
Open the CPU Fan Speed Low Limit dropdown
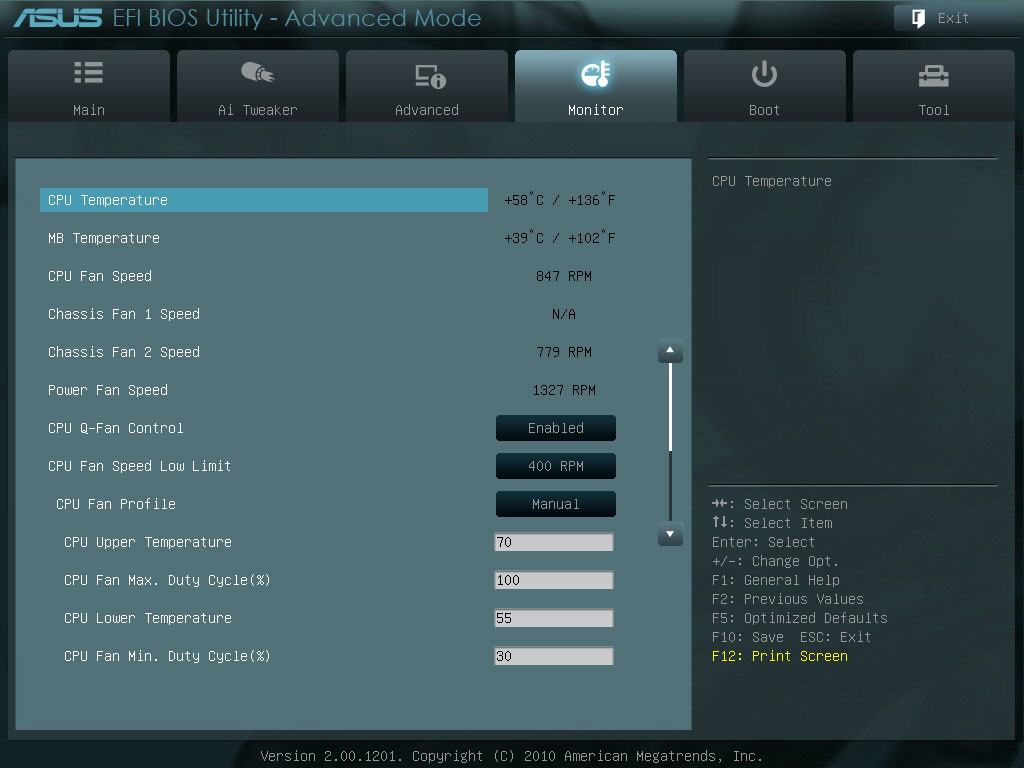[x=556, y=466]
